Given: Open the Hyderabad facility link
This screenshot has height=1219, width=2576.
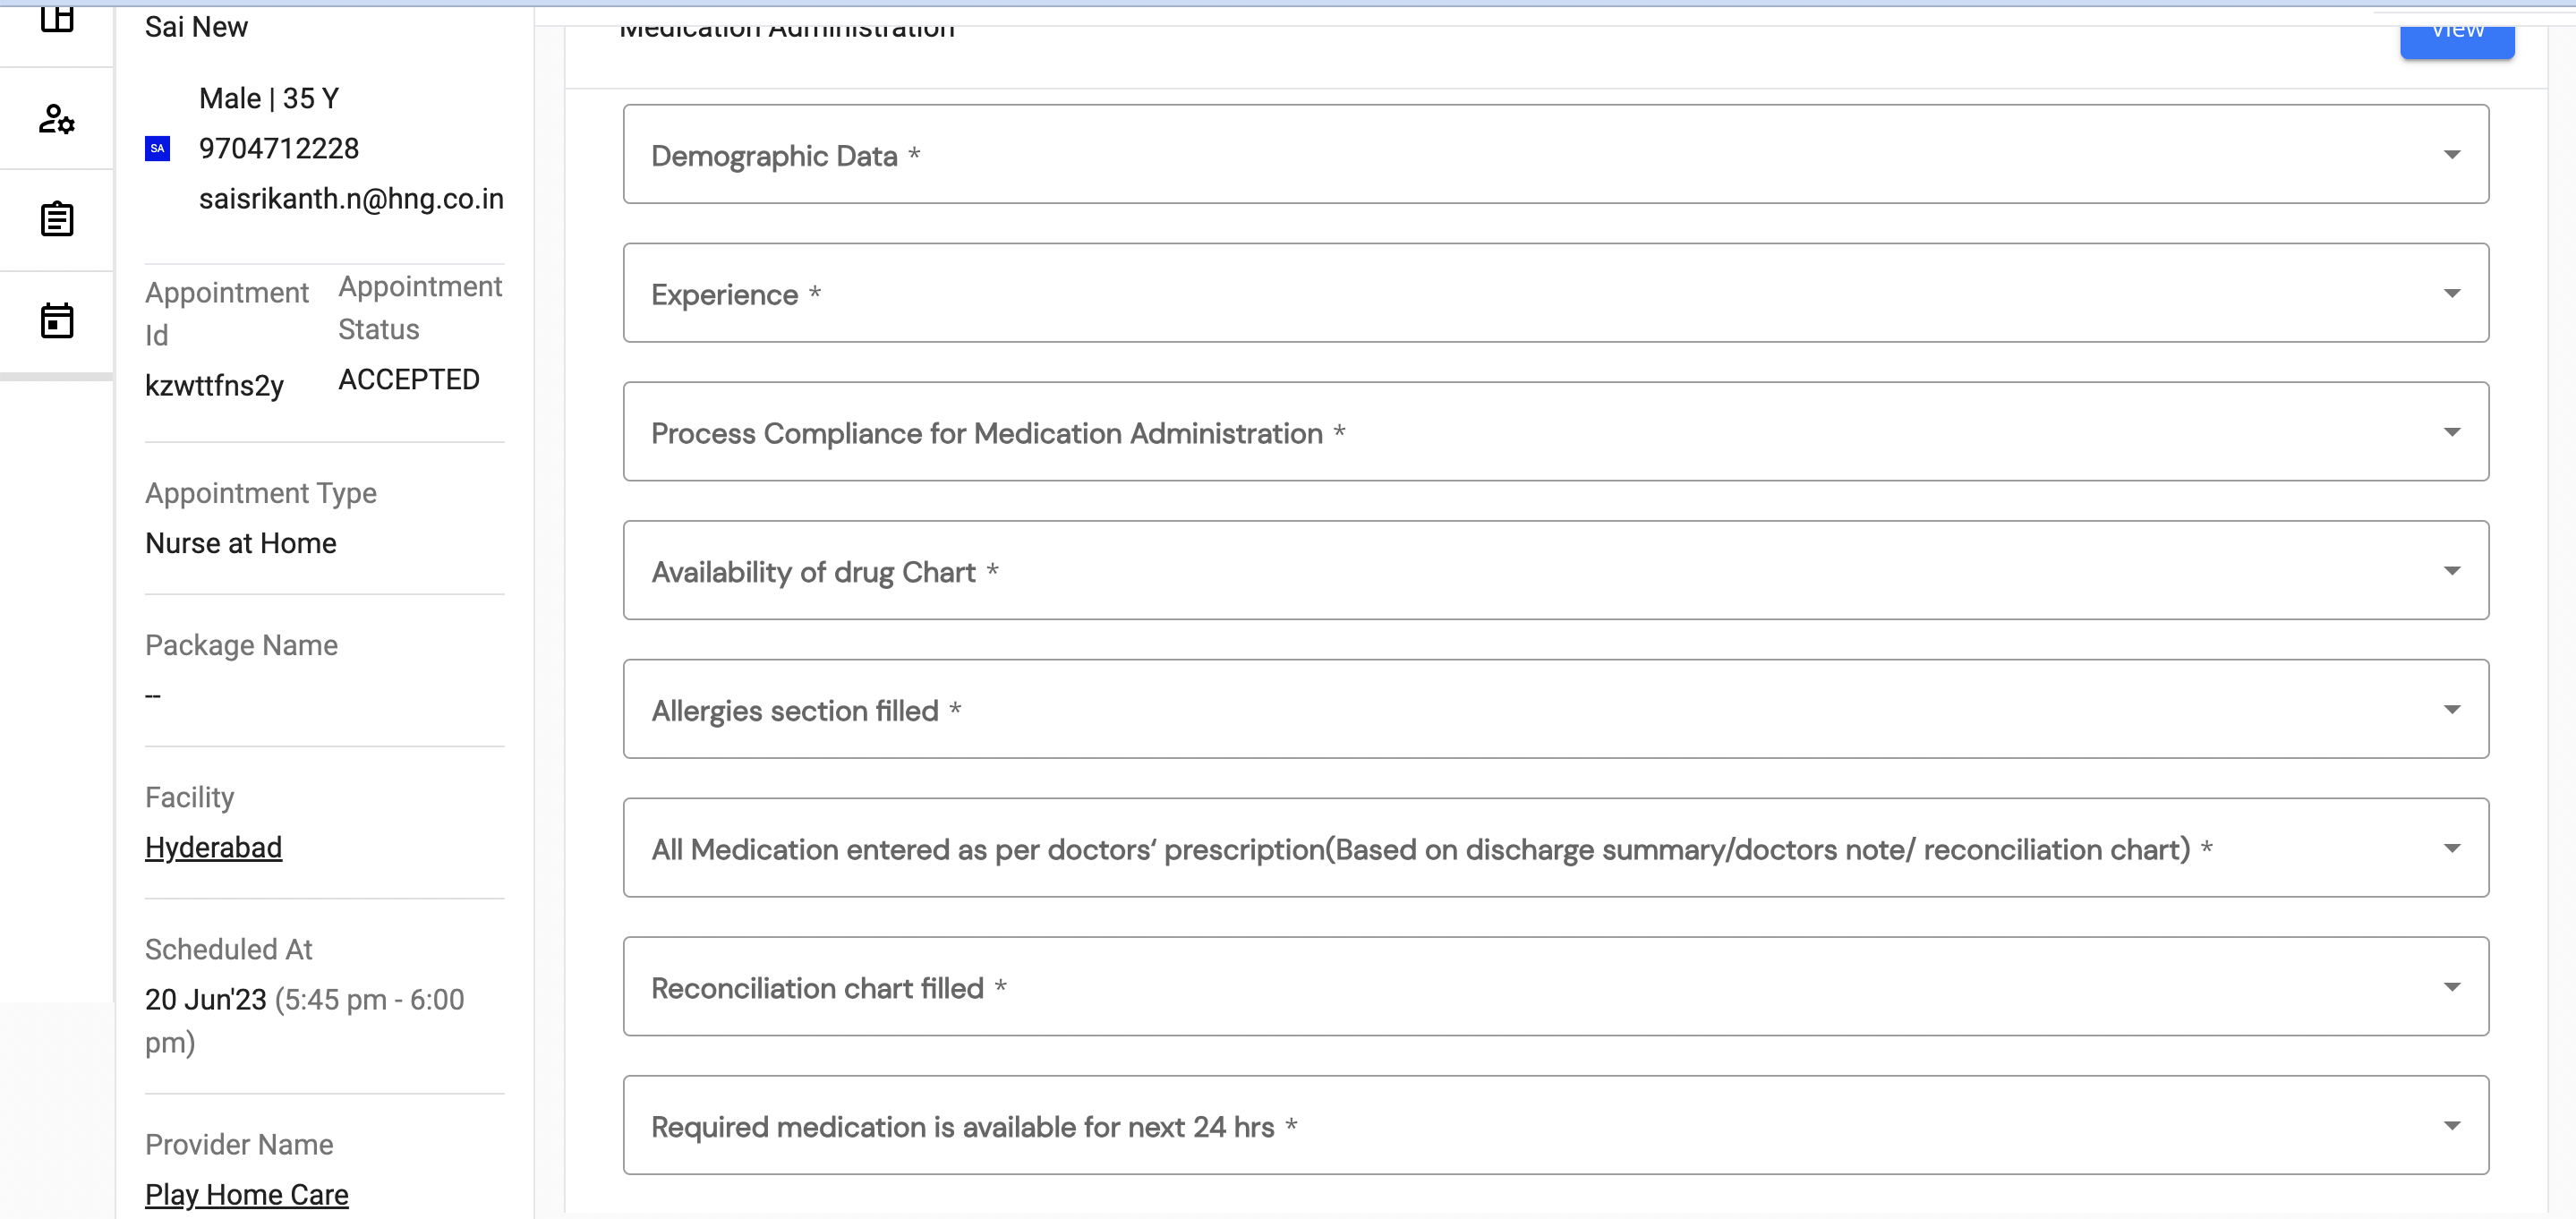Looking at the screenshot, I should [x=213, y=847].
